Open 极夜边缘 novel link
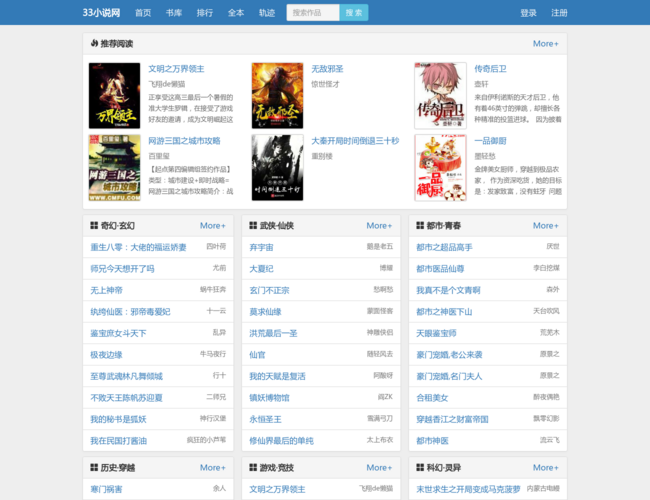650x500 pixels. pos(107,355)
